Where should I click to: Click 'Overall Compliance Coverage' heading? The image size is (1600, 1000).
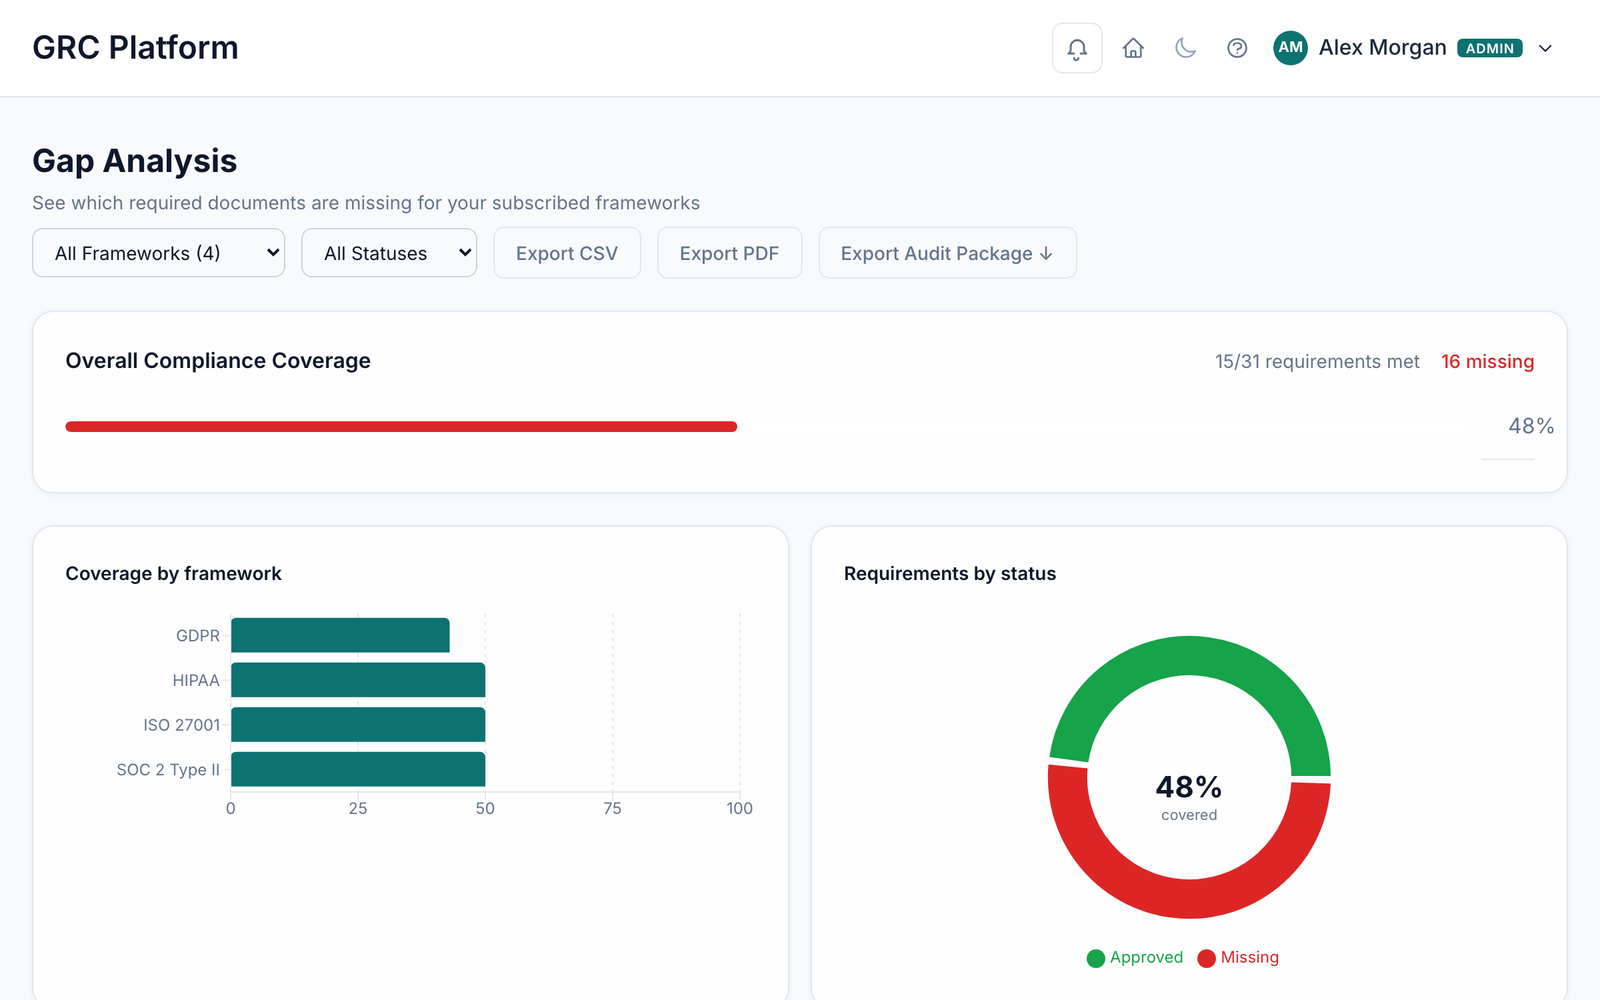[x=218, y=361]
